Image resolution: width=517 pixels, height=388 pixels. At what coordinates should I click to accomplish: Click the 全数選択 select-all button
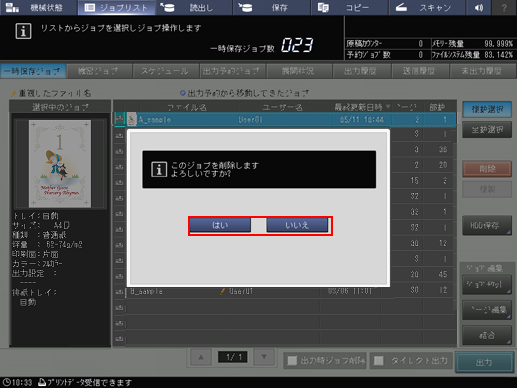[487, 130]
